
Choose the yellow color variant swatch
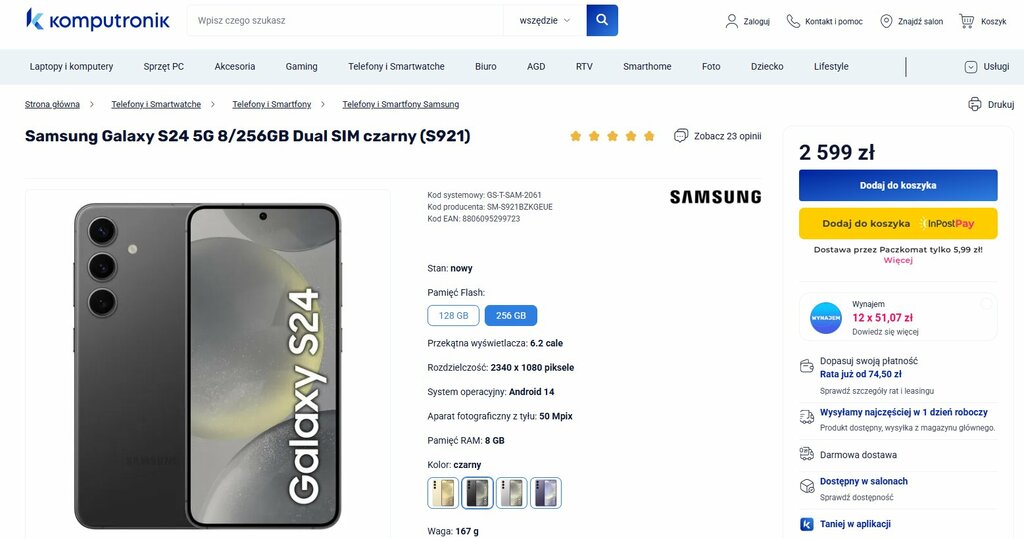click(443, 493)
